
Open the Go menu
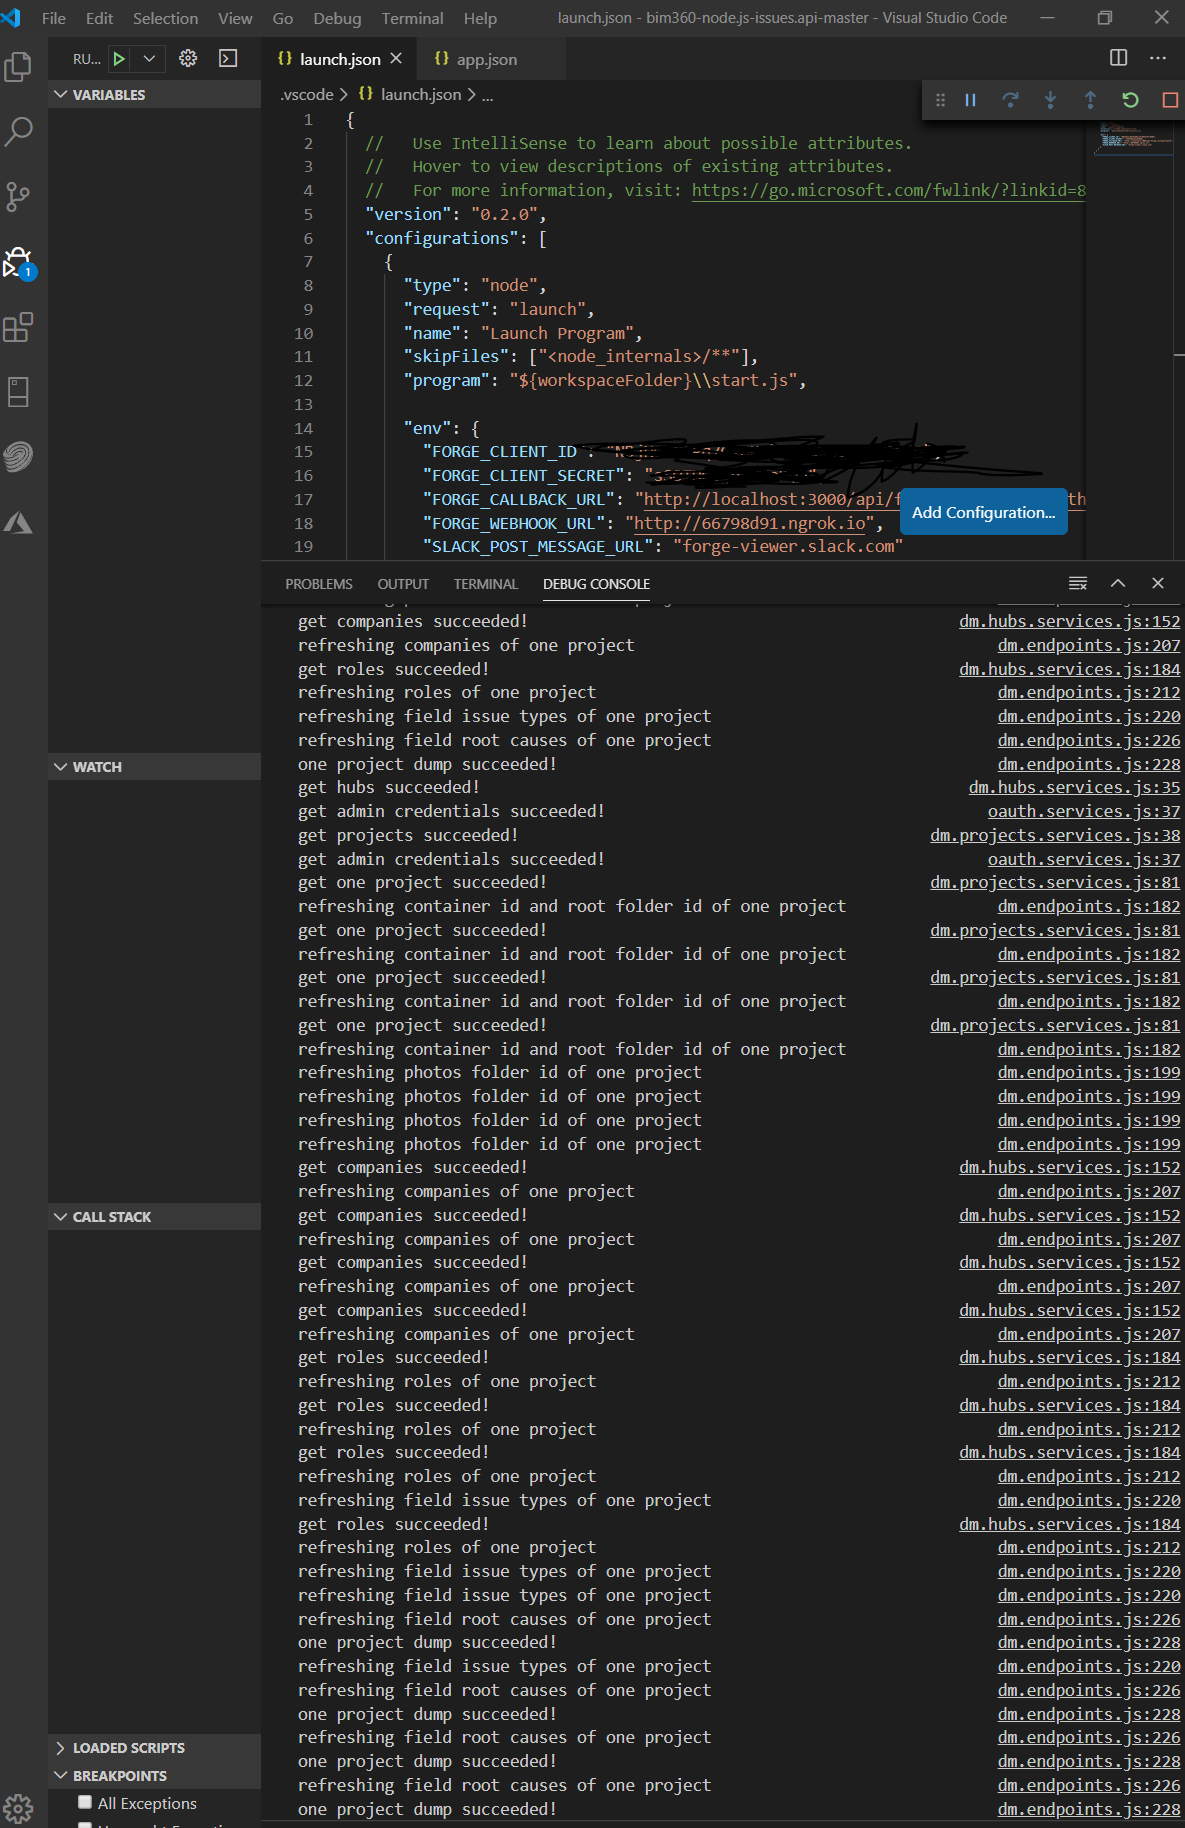[x=283, y=18]
